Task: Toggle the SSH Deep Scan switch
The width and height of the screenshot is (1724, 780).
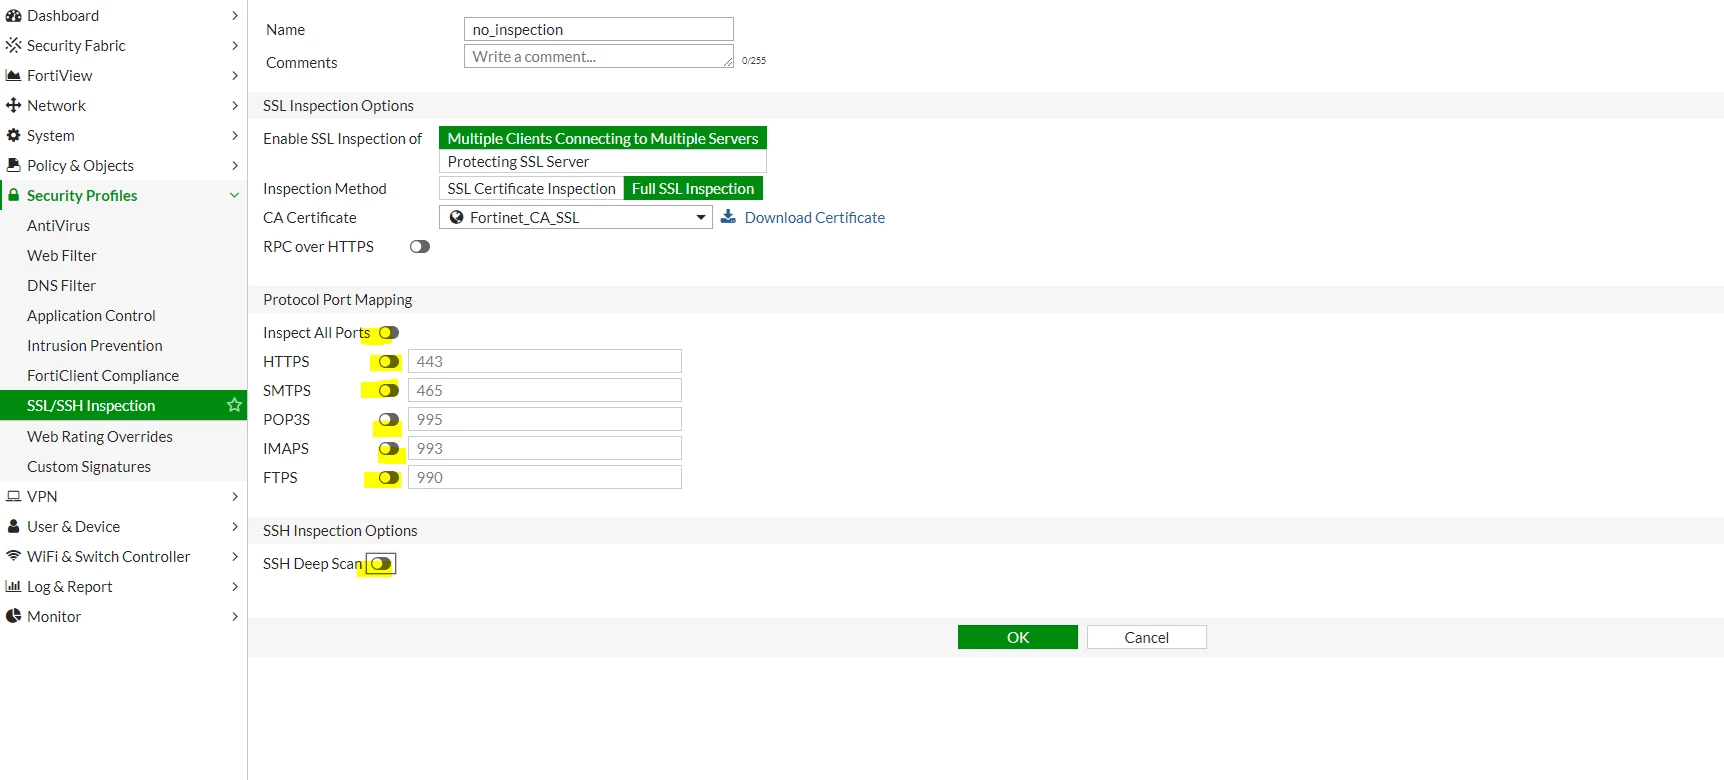Action: (x=381, y=564)
